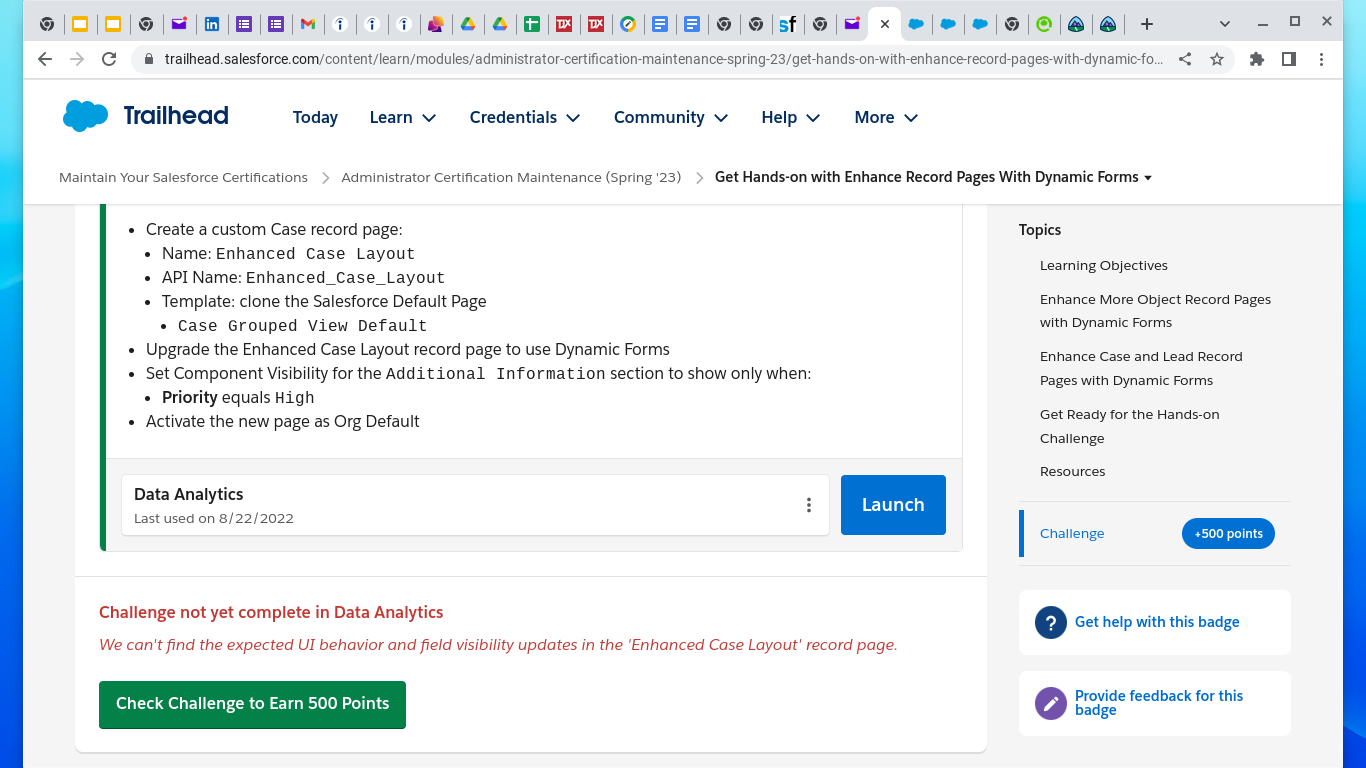
Task: Jump to Get Ready for the Hands-on Challenge
Action: point(1130,426)
